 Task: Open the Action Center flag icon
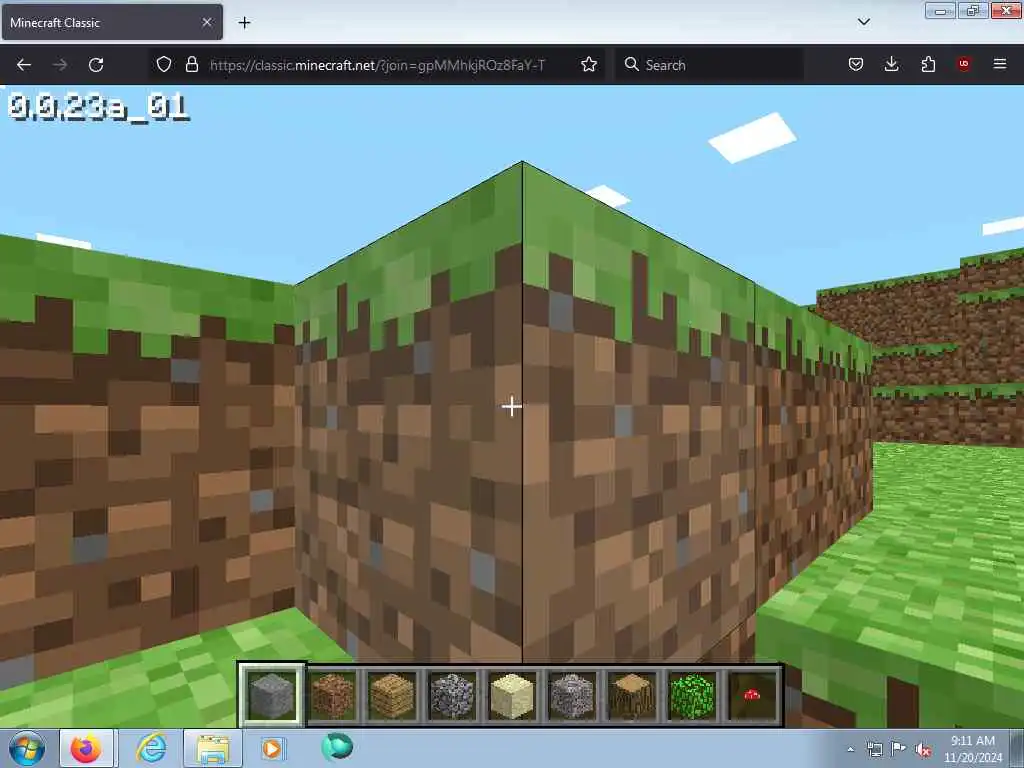899,750
